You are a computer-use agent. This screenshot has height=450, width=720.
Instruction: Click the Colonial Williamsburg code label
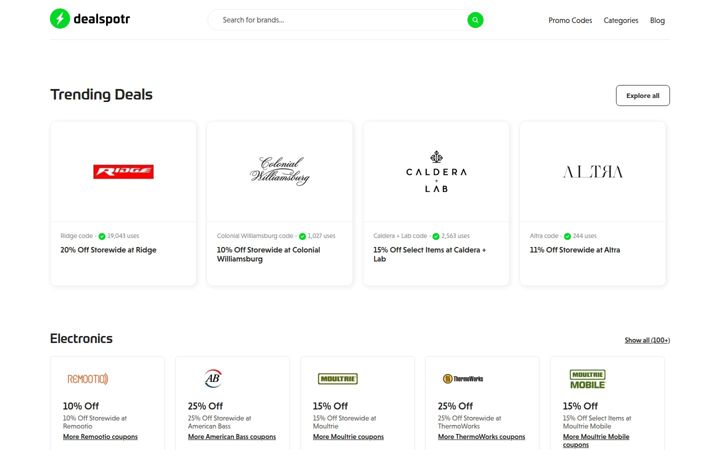click(255, 236)
